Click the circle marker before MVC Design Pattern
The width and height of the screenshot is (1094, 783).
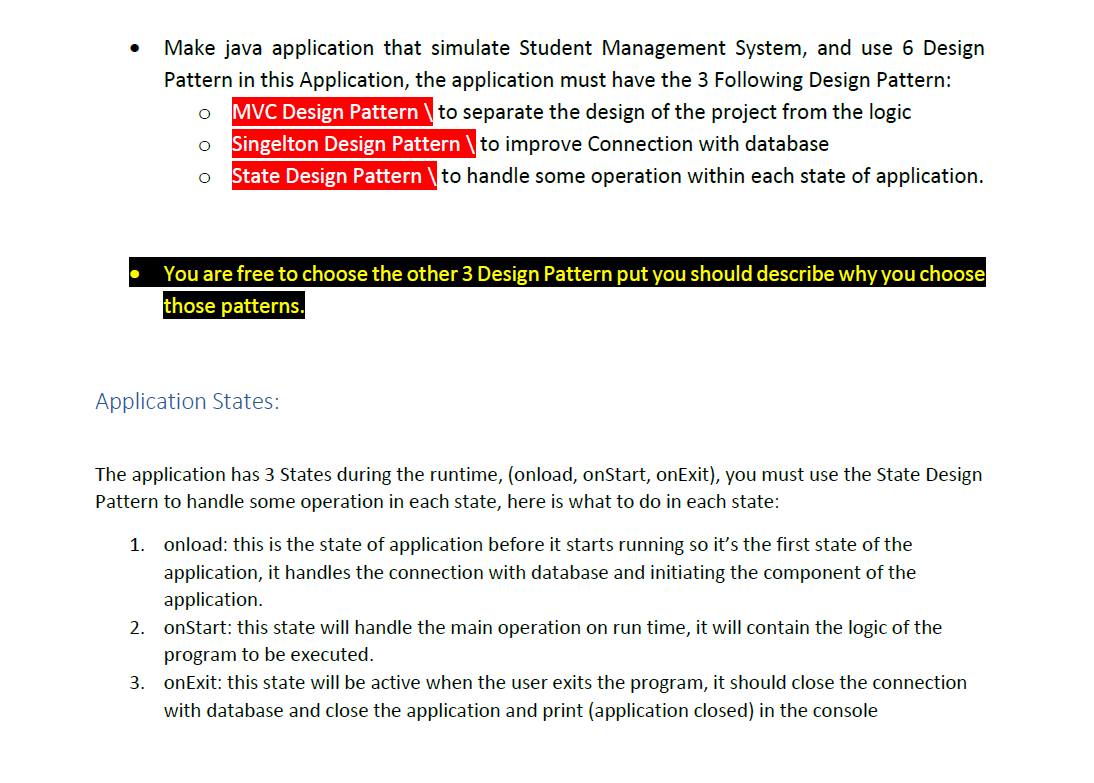(x=205, y=113)
